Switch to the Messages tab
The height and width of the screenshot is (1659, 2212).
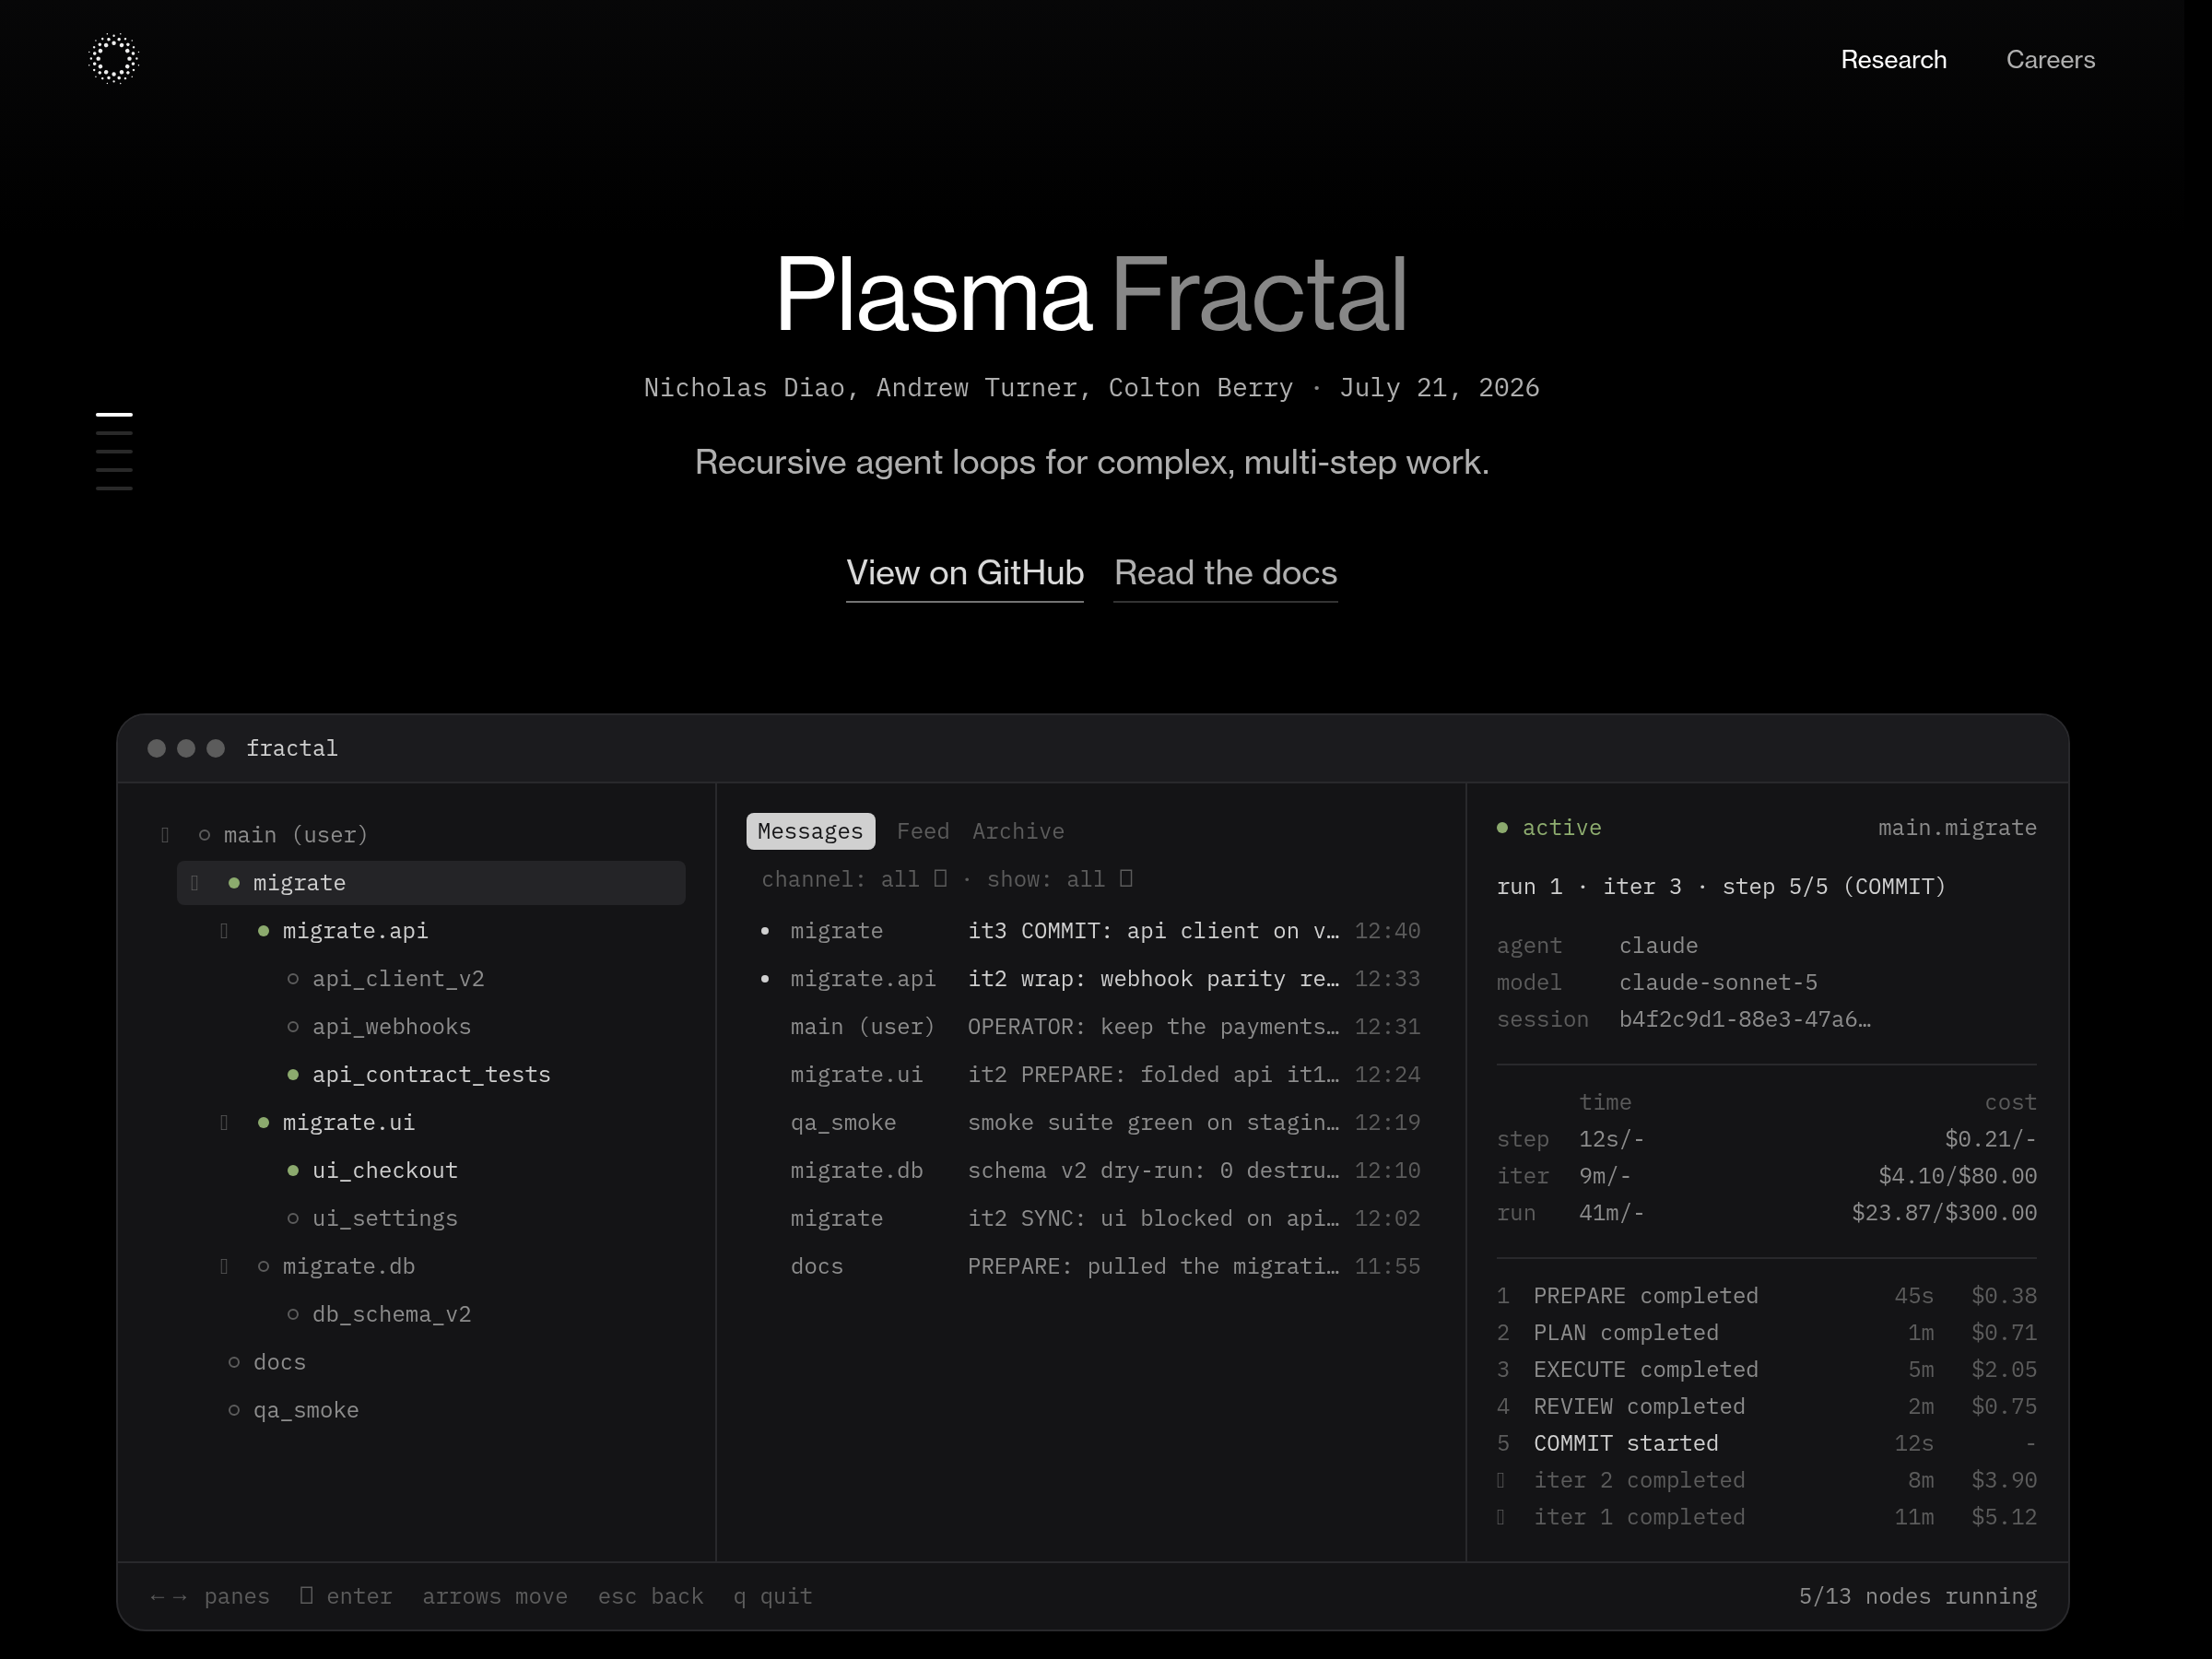pyautogui.click(x=810, y=831)
